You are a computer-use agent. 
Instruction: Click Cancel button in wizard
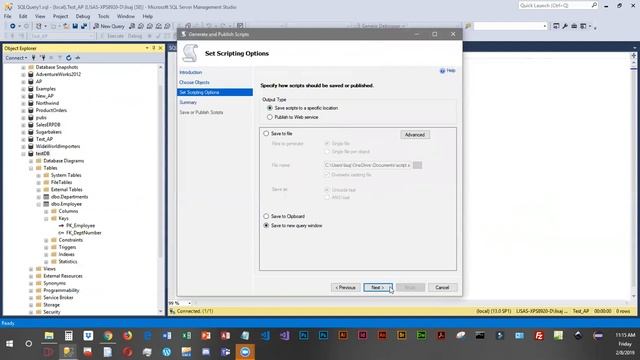pos(442,287)
